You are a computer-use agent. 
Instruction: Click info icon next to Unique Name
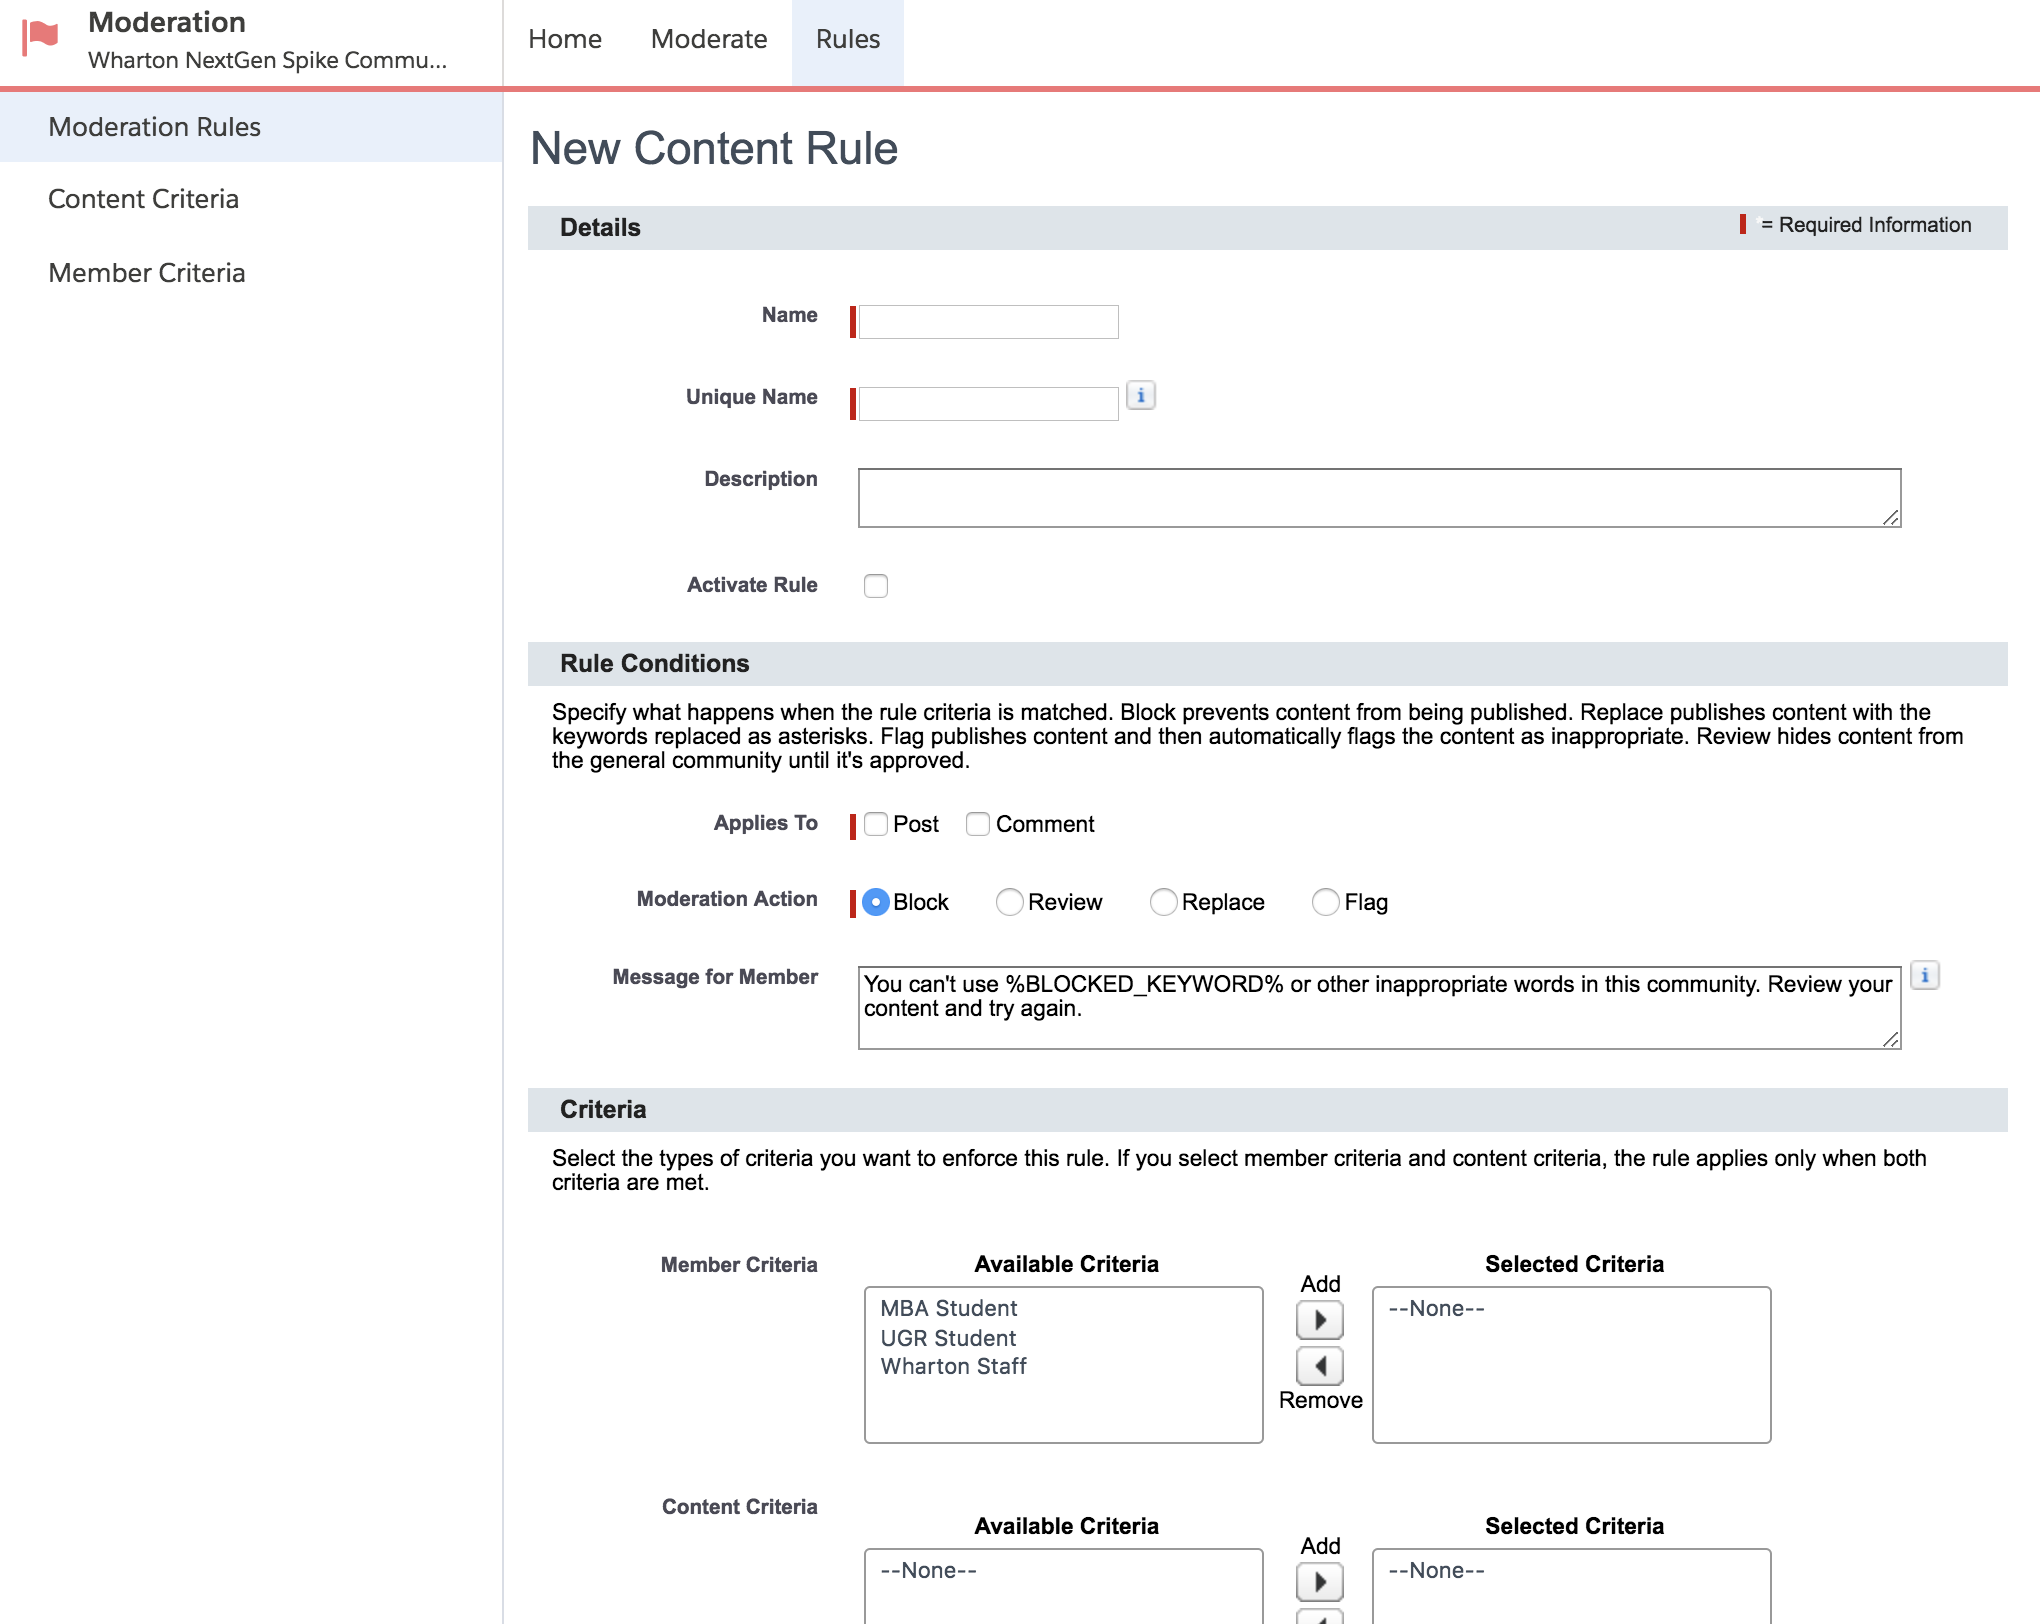[1140, 396]
